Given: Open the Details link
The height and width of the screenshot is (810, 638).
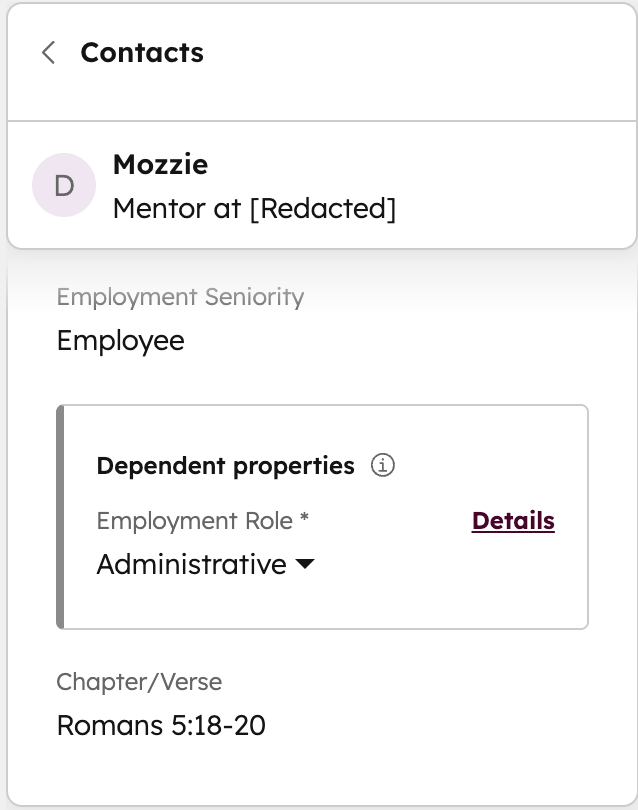Looking at the screenshot, I should [513, 521].
